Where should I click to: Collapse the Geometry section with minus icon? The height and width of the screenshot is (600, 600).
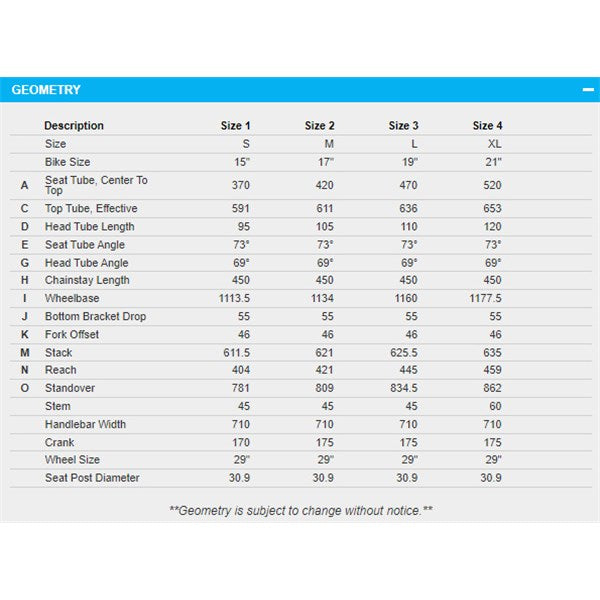(x=588, y=89)
